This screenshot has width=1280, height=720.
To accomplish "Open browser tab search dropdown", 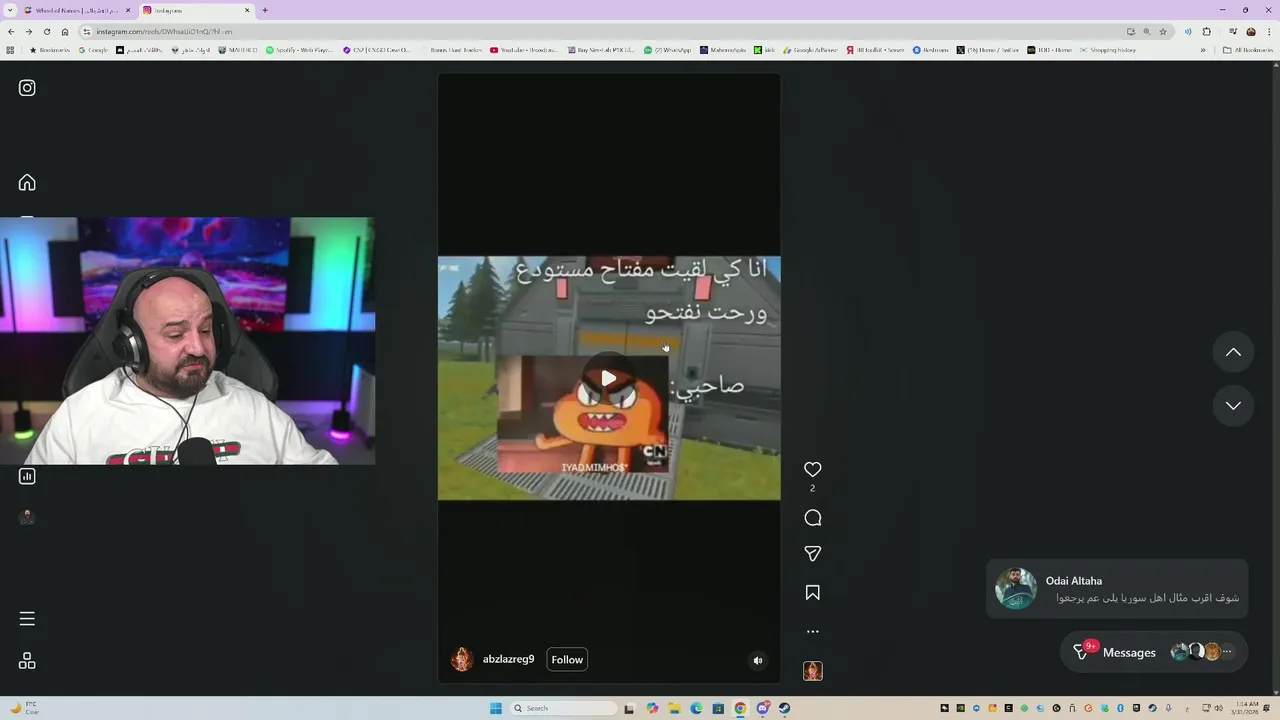I will [9, 10].
